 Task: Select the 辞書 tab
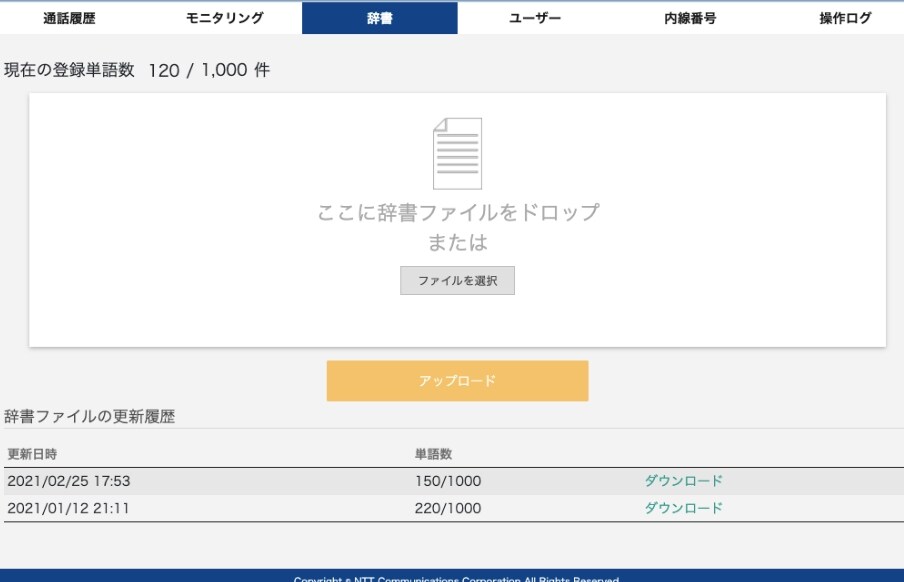[379, 18]
